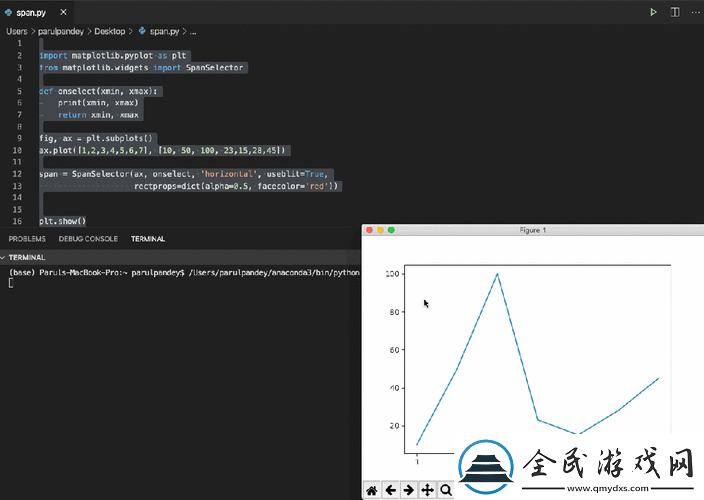Click the terminal cursor input area

(x=11, y=283)
